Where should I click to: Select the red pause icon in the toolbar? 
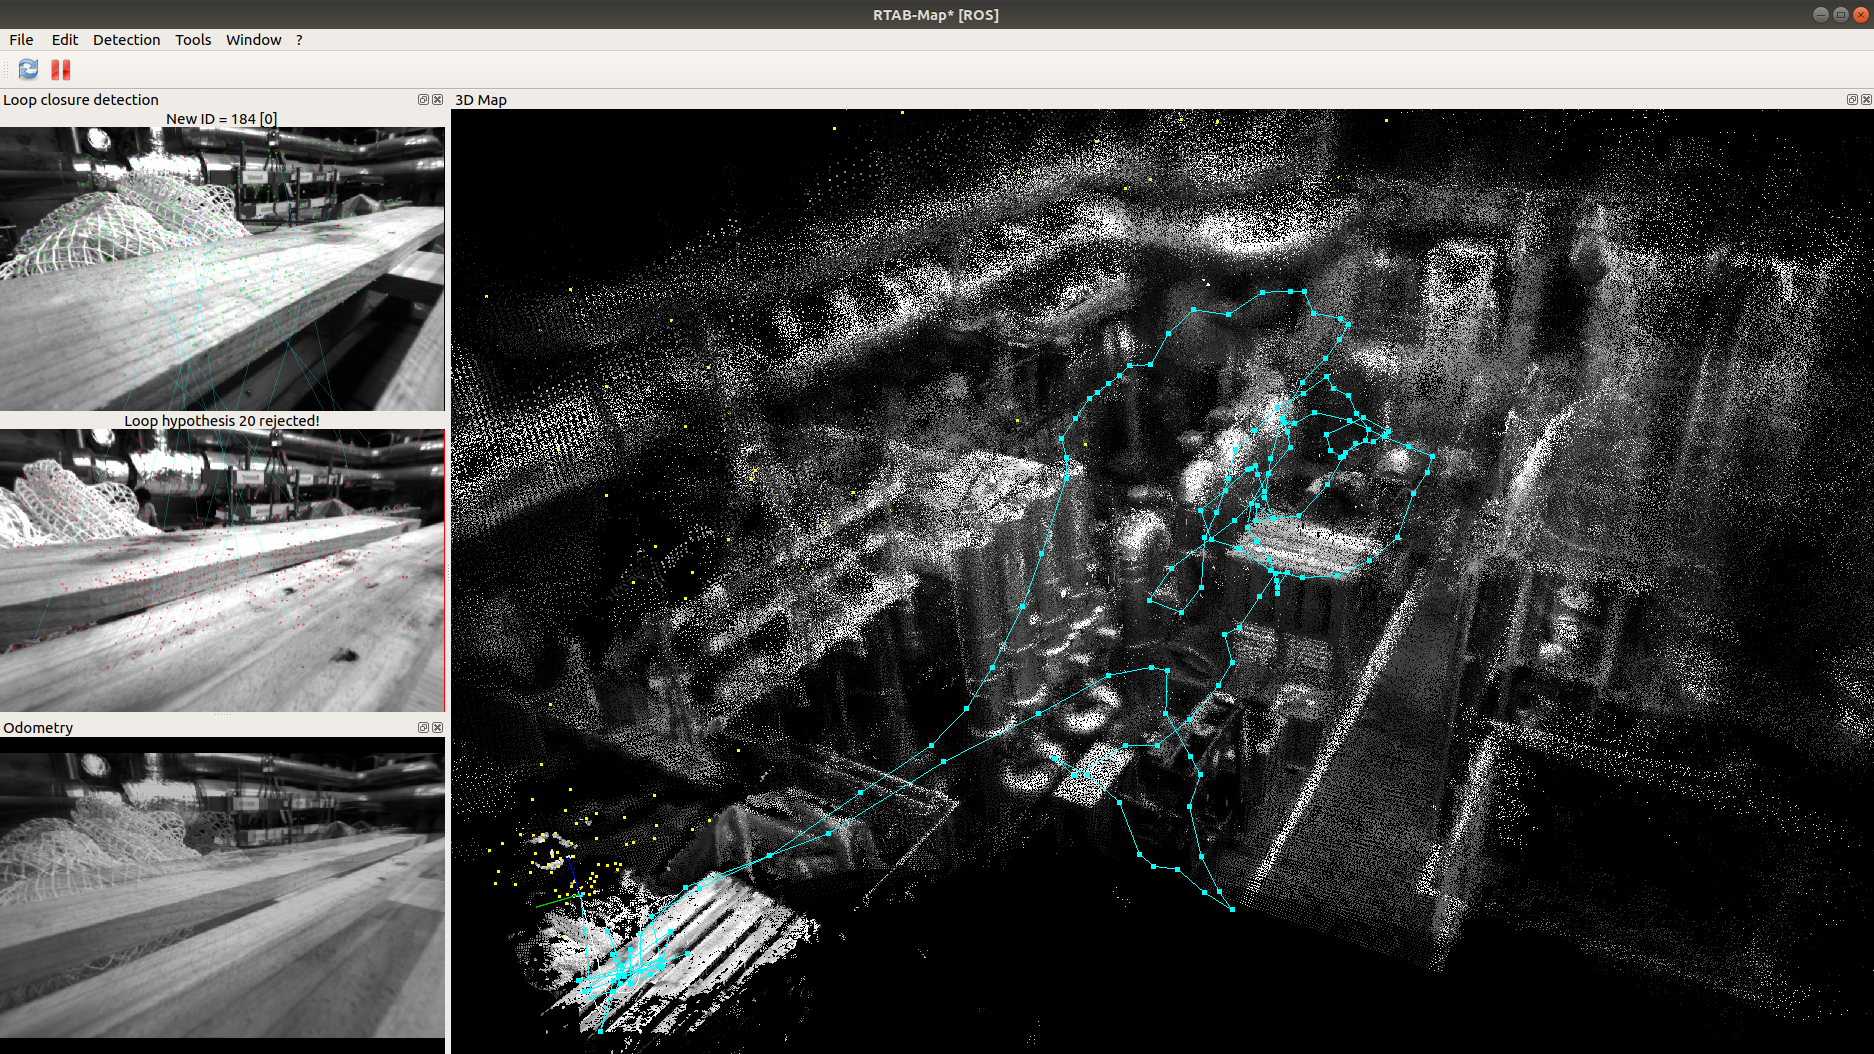click(60, 69)
